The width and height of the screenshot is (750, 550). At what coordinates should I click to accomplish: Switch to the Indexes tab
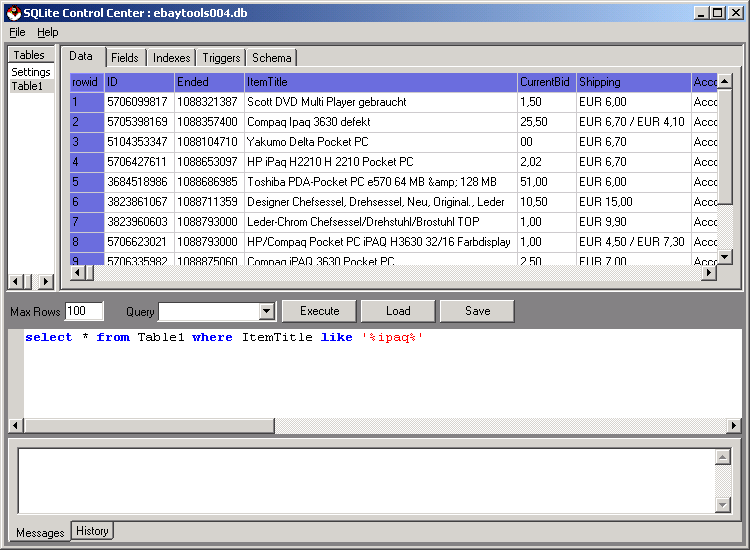(171, 58)
